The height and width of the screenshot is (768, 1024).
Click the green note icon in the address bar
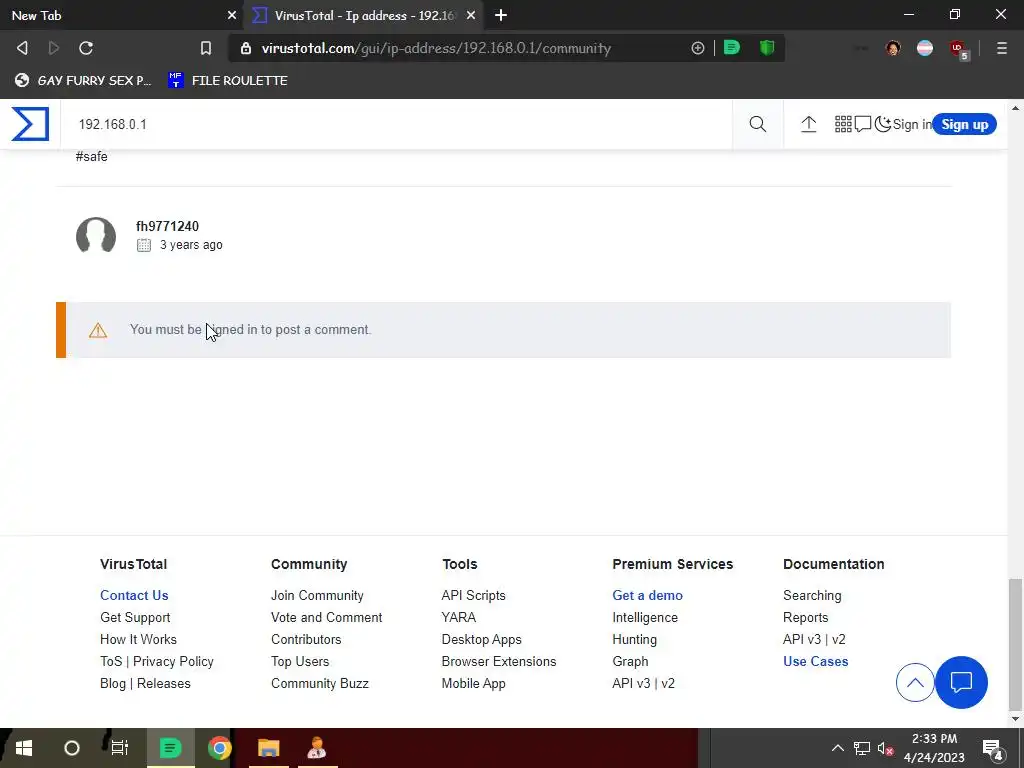click(731, 48)
